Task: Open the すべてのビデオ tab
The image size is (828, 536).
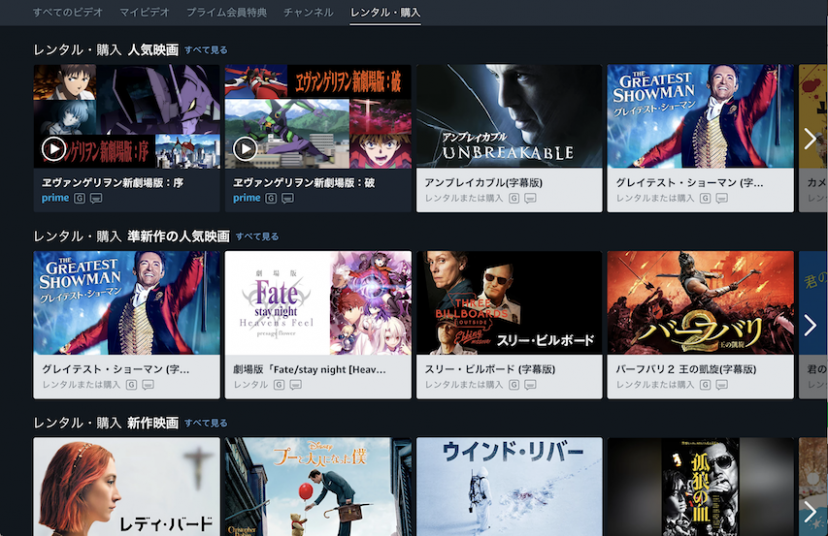Action: (x=68, y=12)
